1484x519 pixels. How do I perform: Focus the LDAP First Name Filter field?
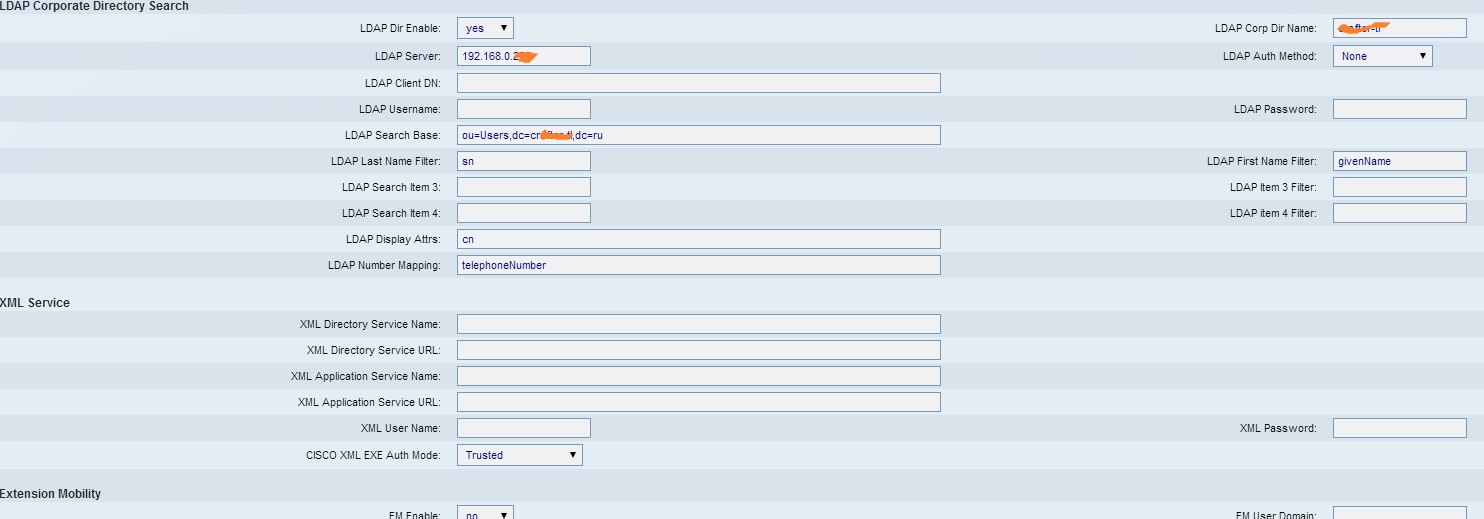[x=1399, y=161]
